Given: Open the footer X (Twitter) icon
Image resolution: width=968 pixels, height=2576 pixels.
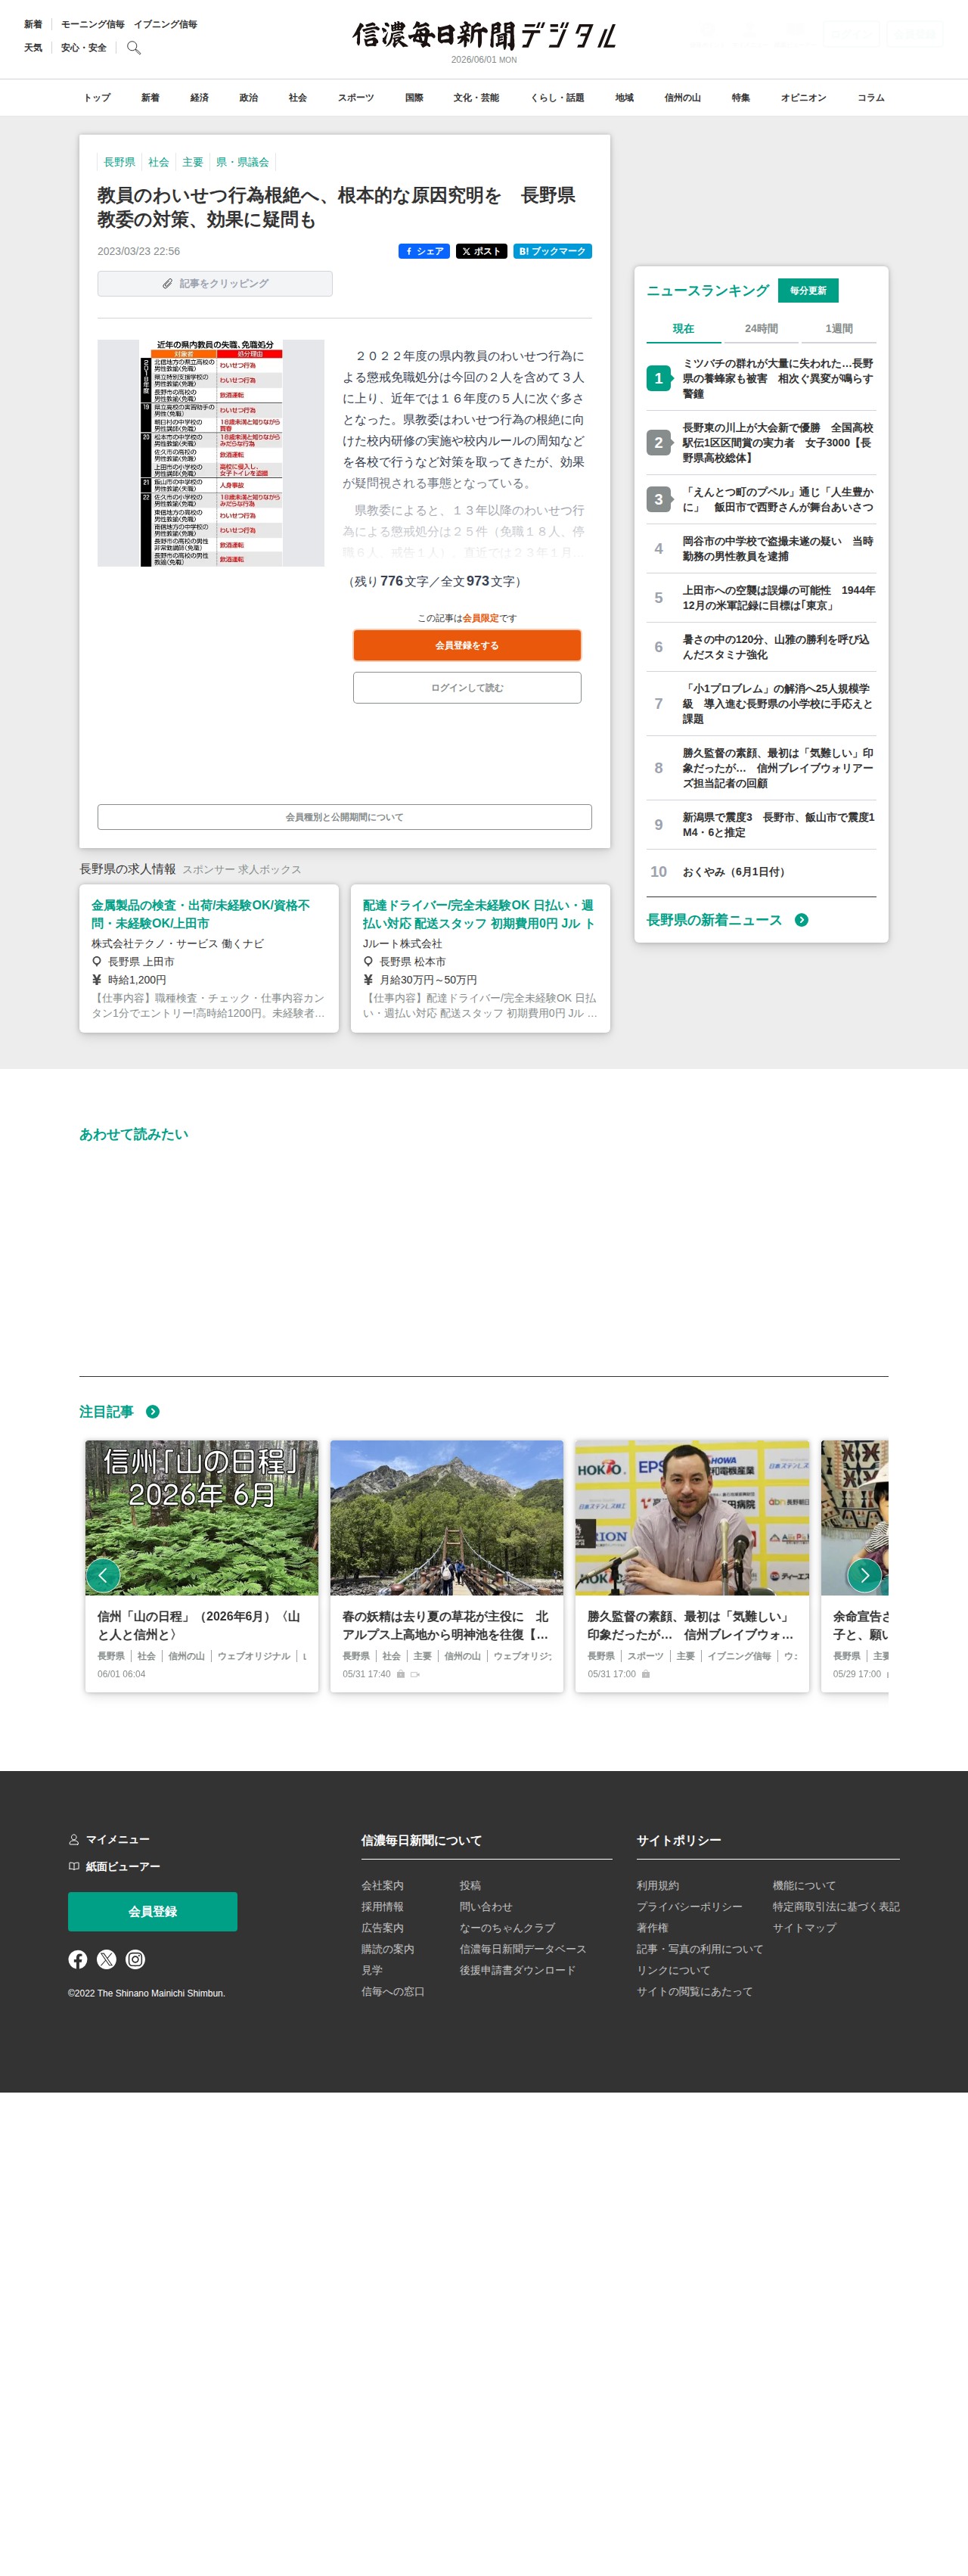Looking at the screenshot, I should click(106, 1959).
